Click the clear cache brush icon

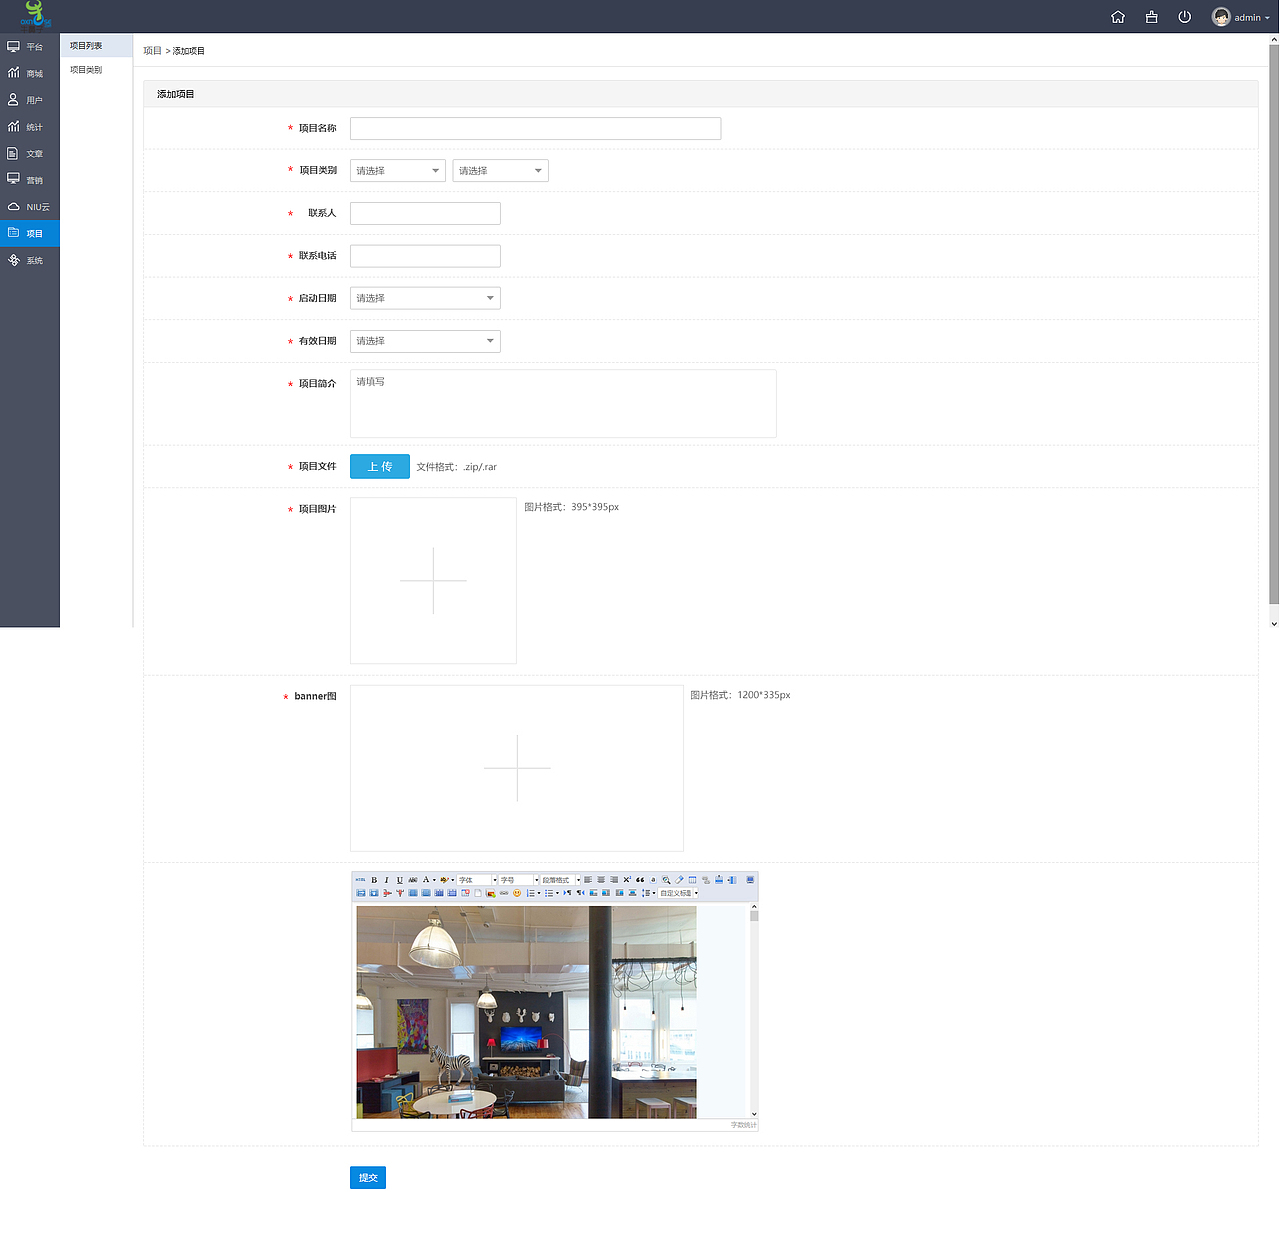[x=1151, y=17]
